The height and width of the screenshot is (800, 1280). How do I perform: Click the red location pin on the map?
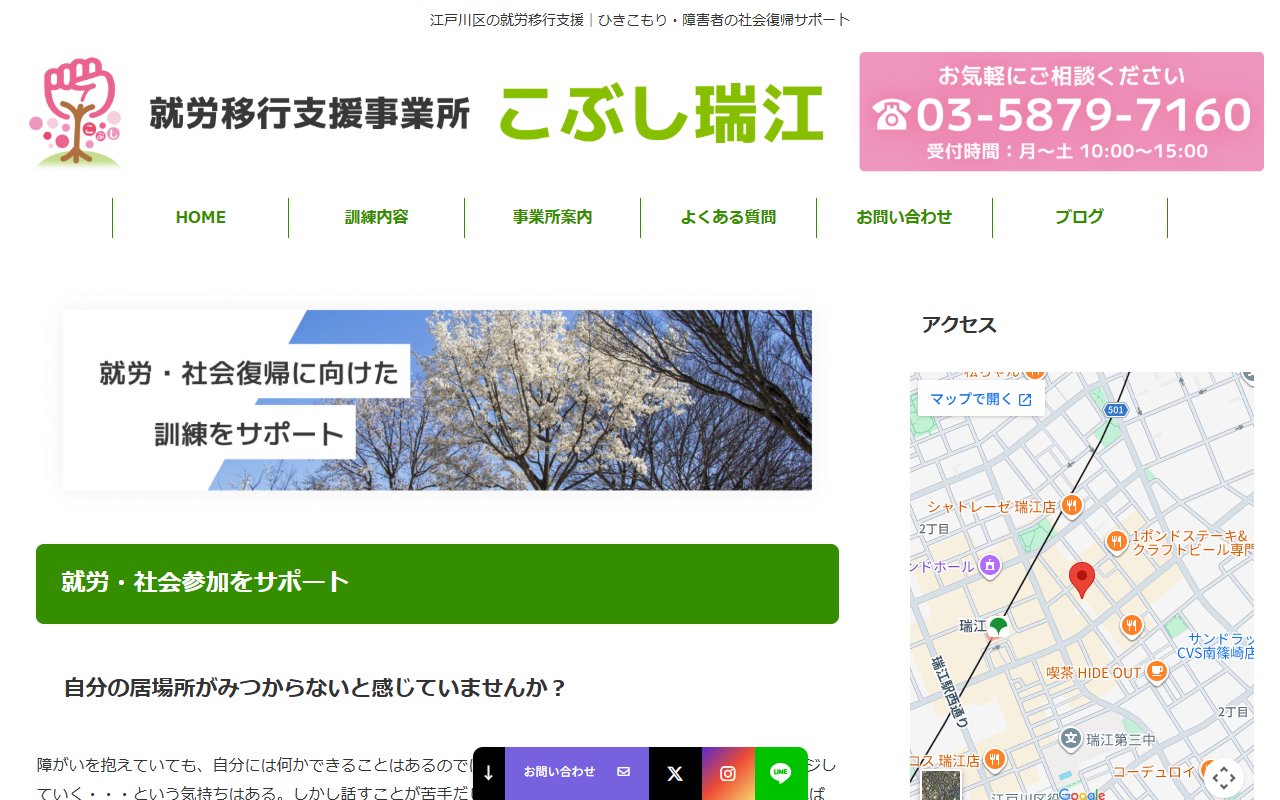[x=1082, y=580]
